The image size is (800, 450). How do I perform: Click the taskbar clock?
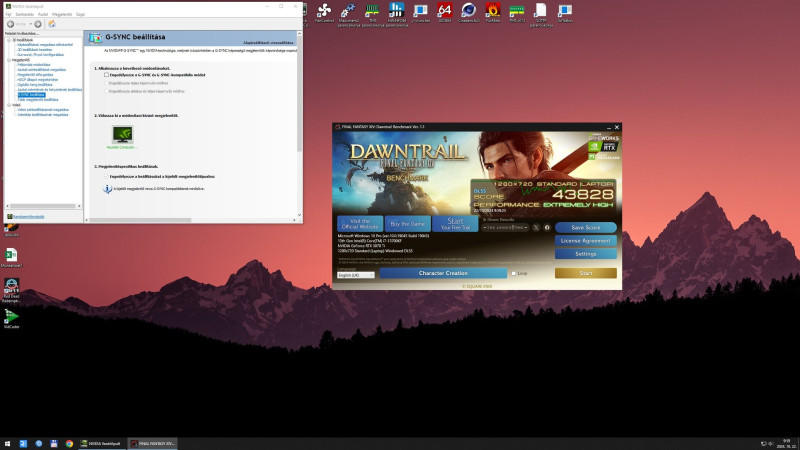787,444
